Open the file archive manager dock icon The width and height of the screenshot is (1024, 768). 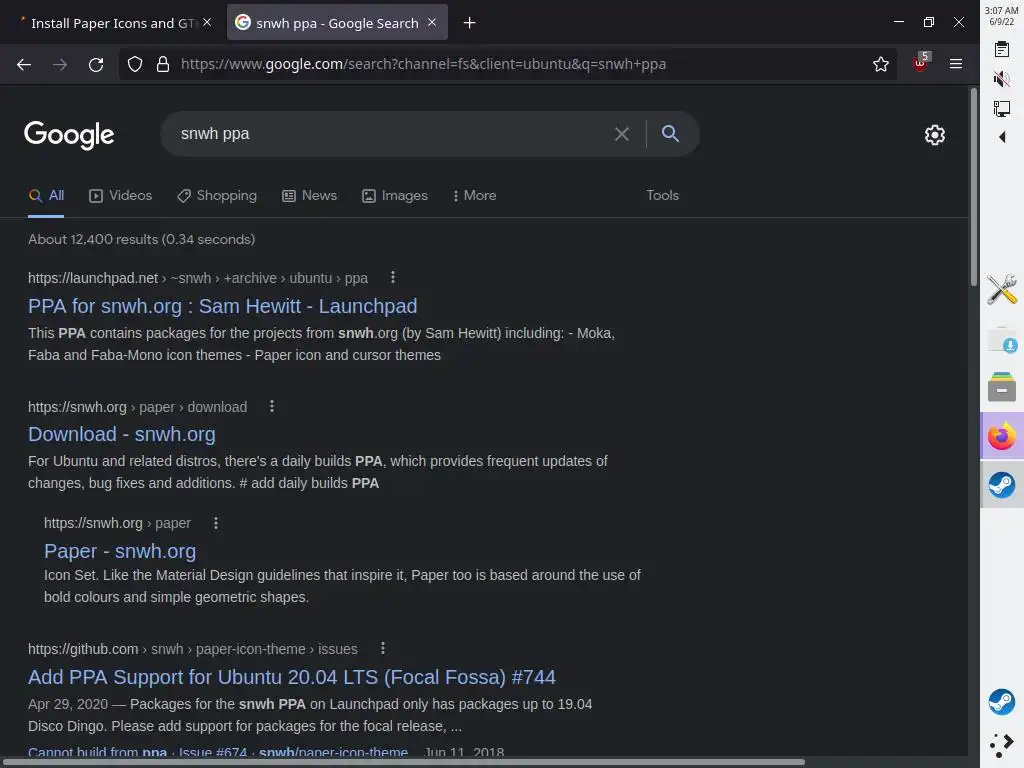pyautogui.click(x=1002, y=387)
